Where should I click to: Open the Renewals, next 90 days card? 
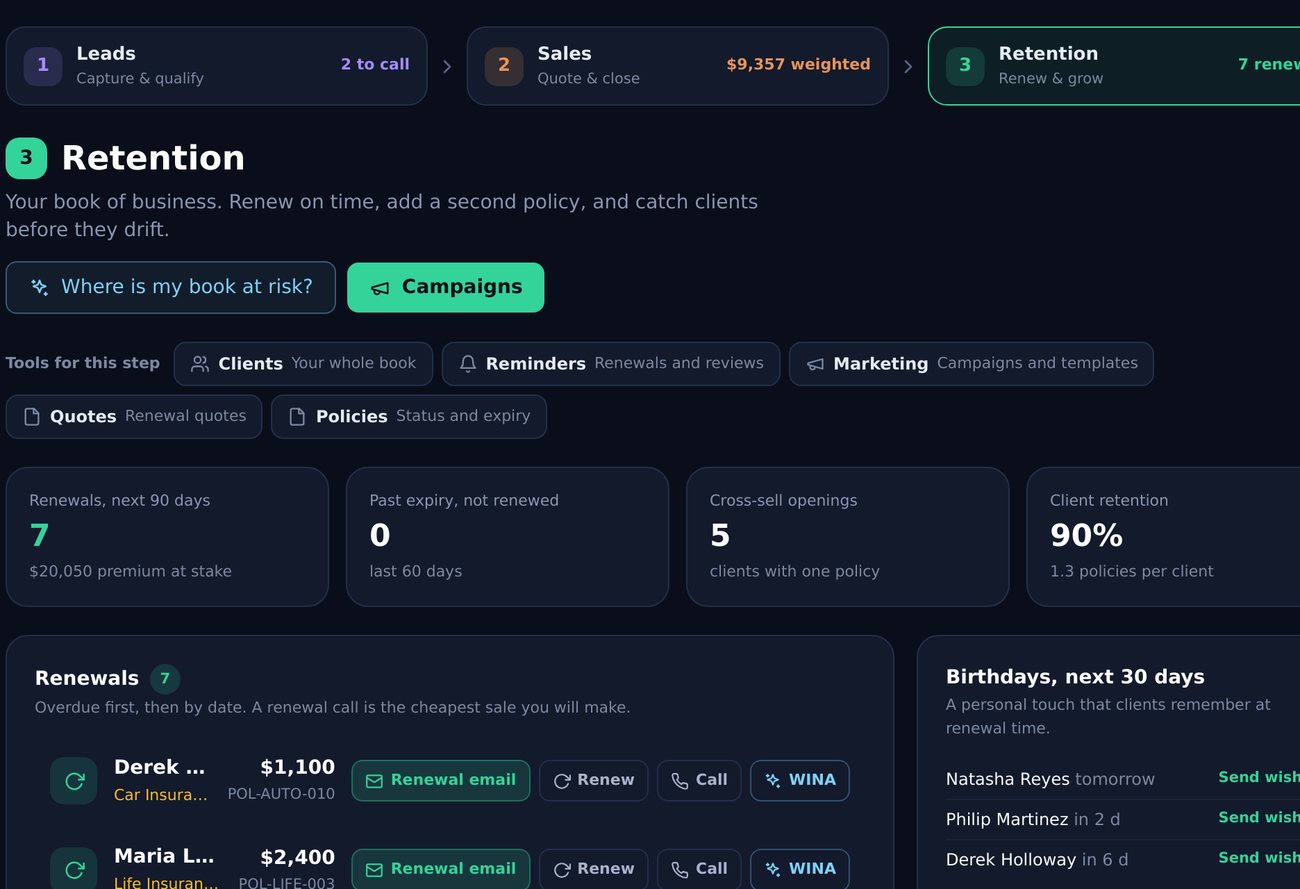click(167, 537)
